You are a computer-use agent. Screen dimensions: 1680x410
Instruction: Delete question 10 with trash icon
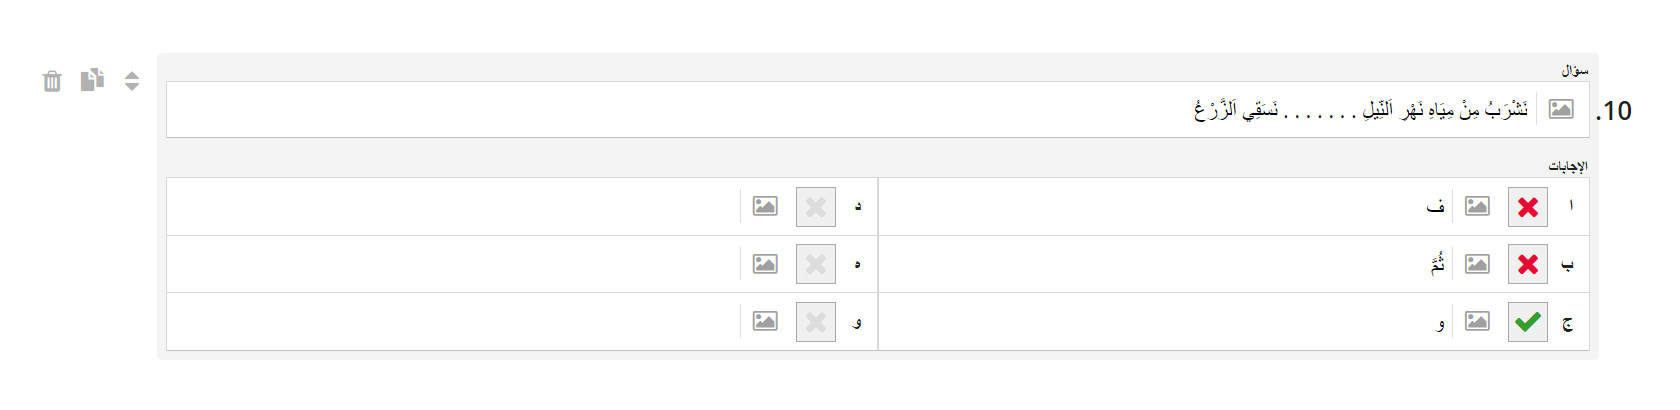coord(52,81)
